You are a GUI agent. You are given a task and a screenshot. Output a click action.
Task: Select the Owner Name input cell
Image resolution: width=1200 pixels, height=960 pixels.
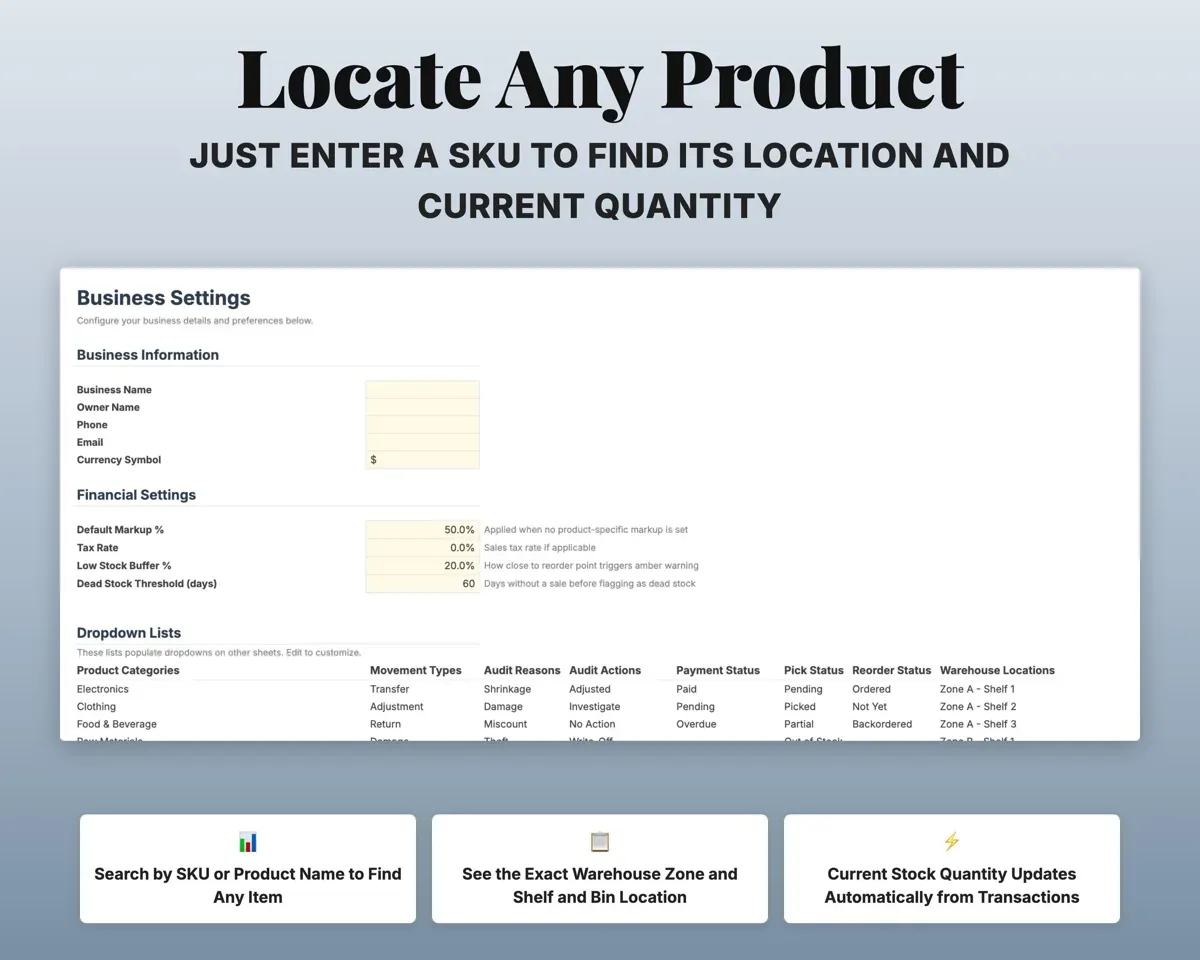tap(422, 407)
